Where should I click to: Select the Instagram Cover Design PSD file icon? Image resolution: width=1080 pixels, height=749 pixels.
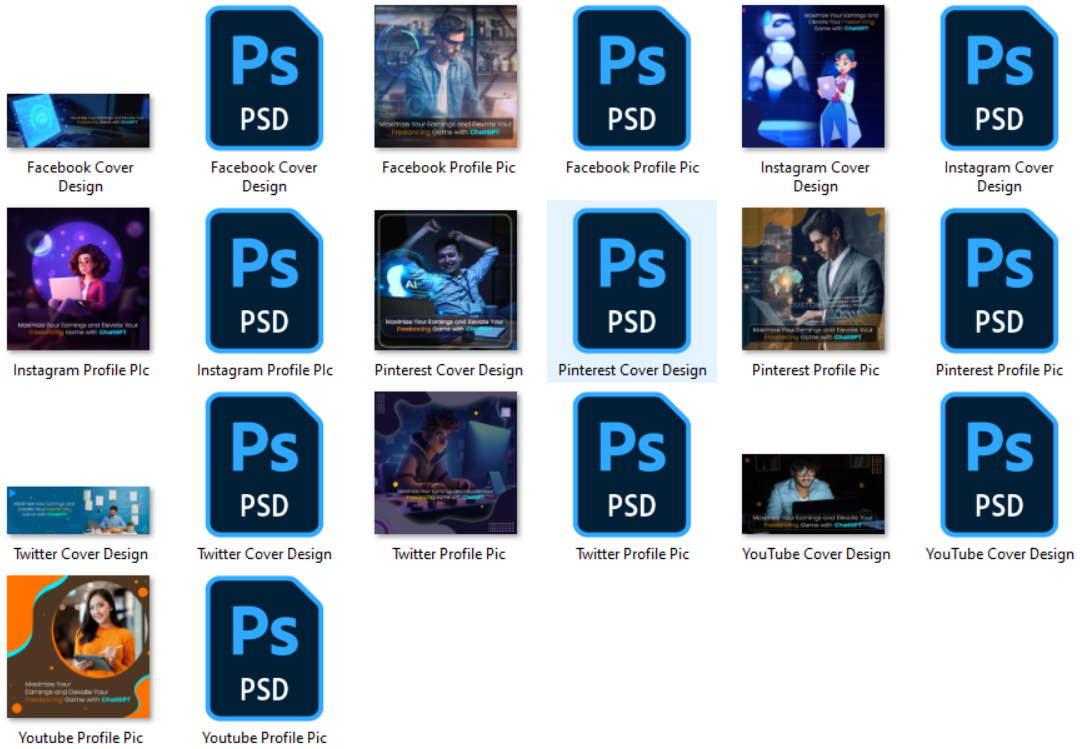pyautogui.click(x=999, y=78)
